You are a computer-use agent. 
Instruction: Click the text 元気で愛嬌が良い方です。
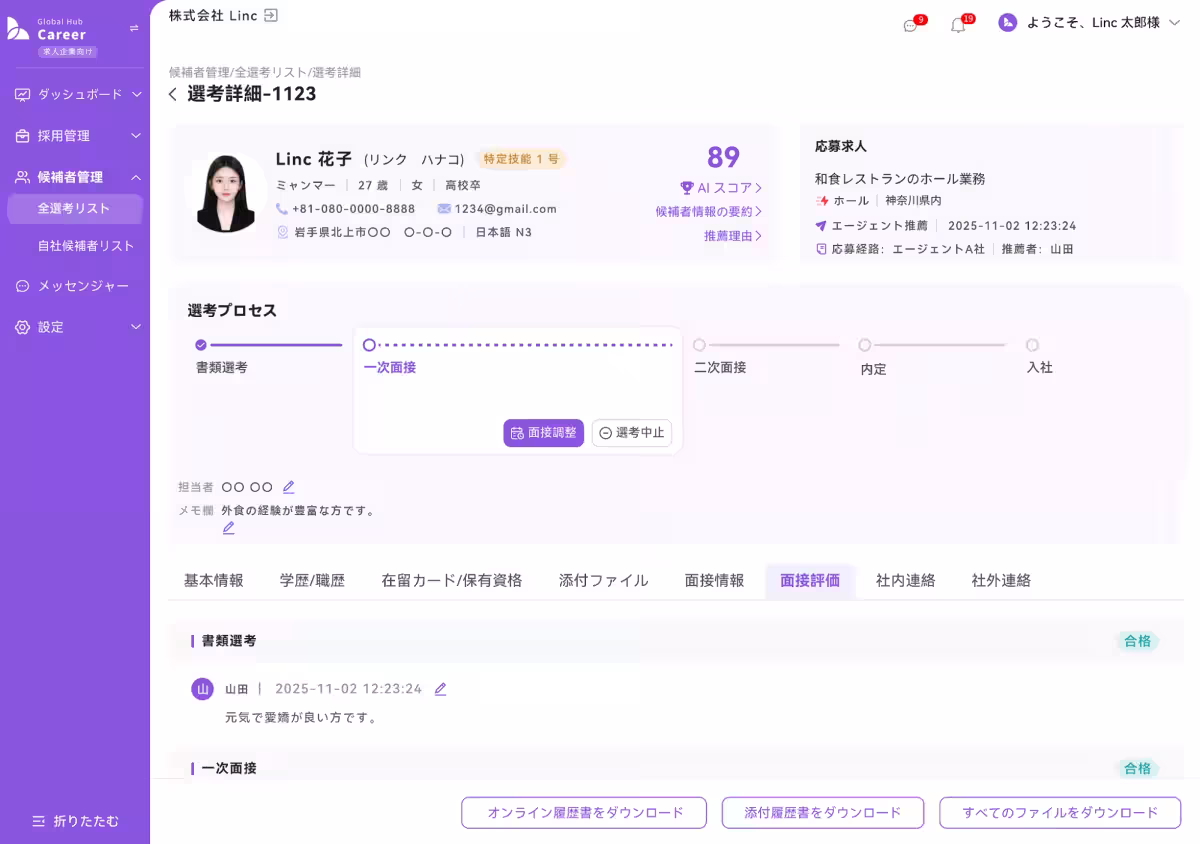(x=301, y=718)
